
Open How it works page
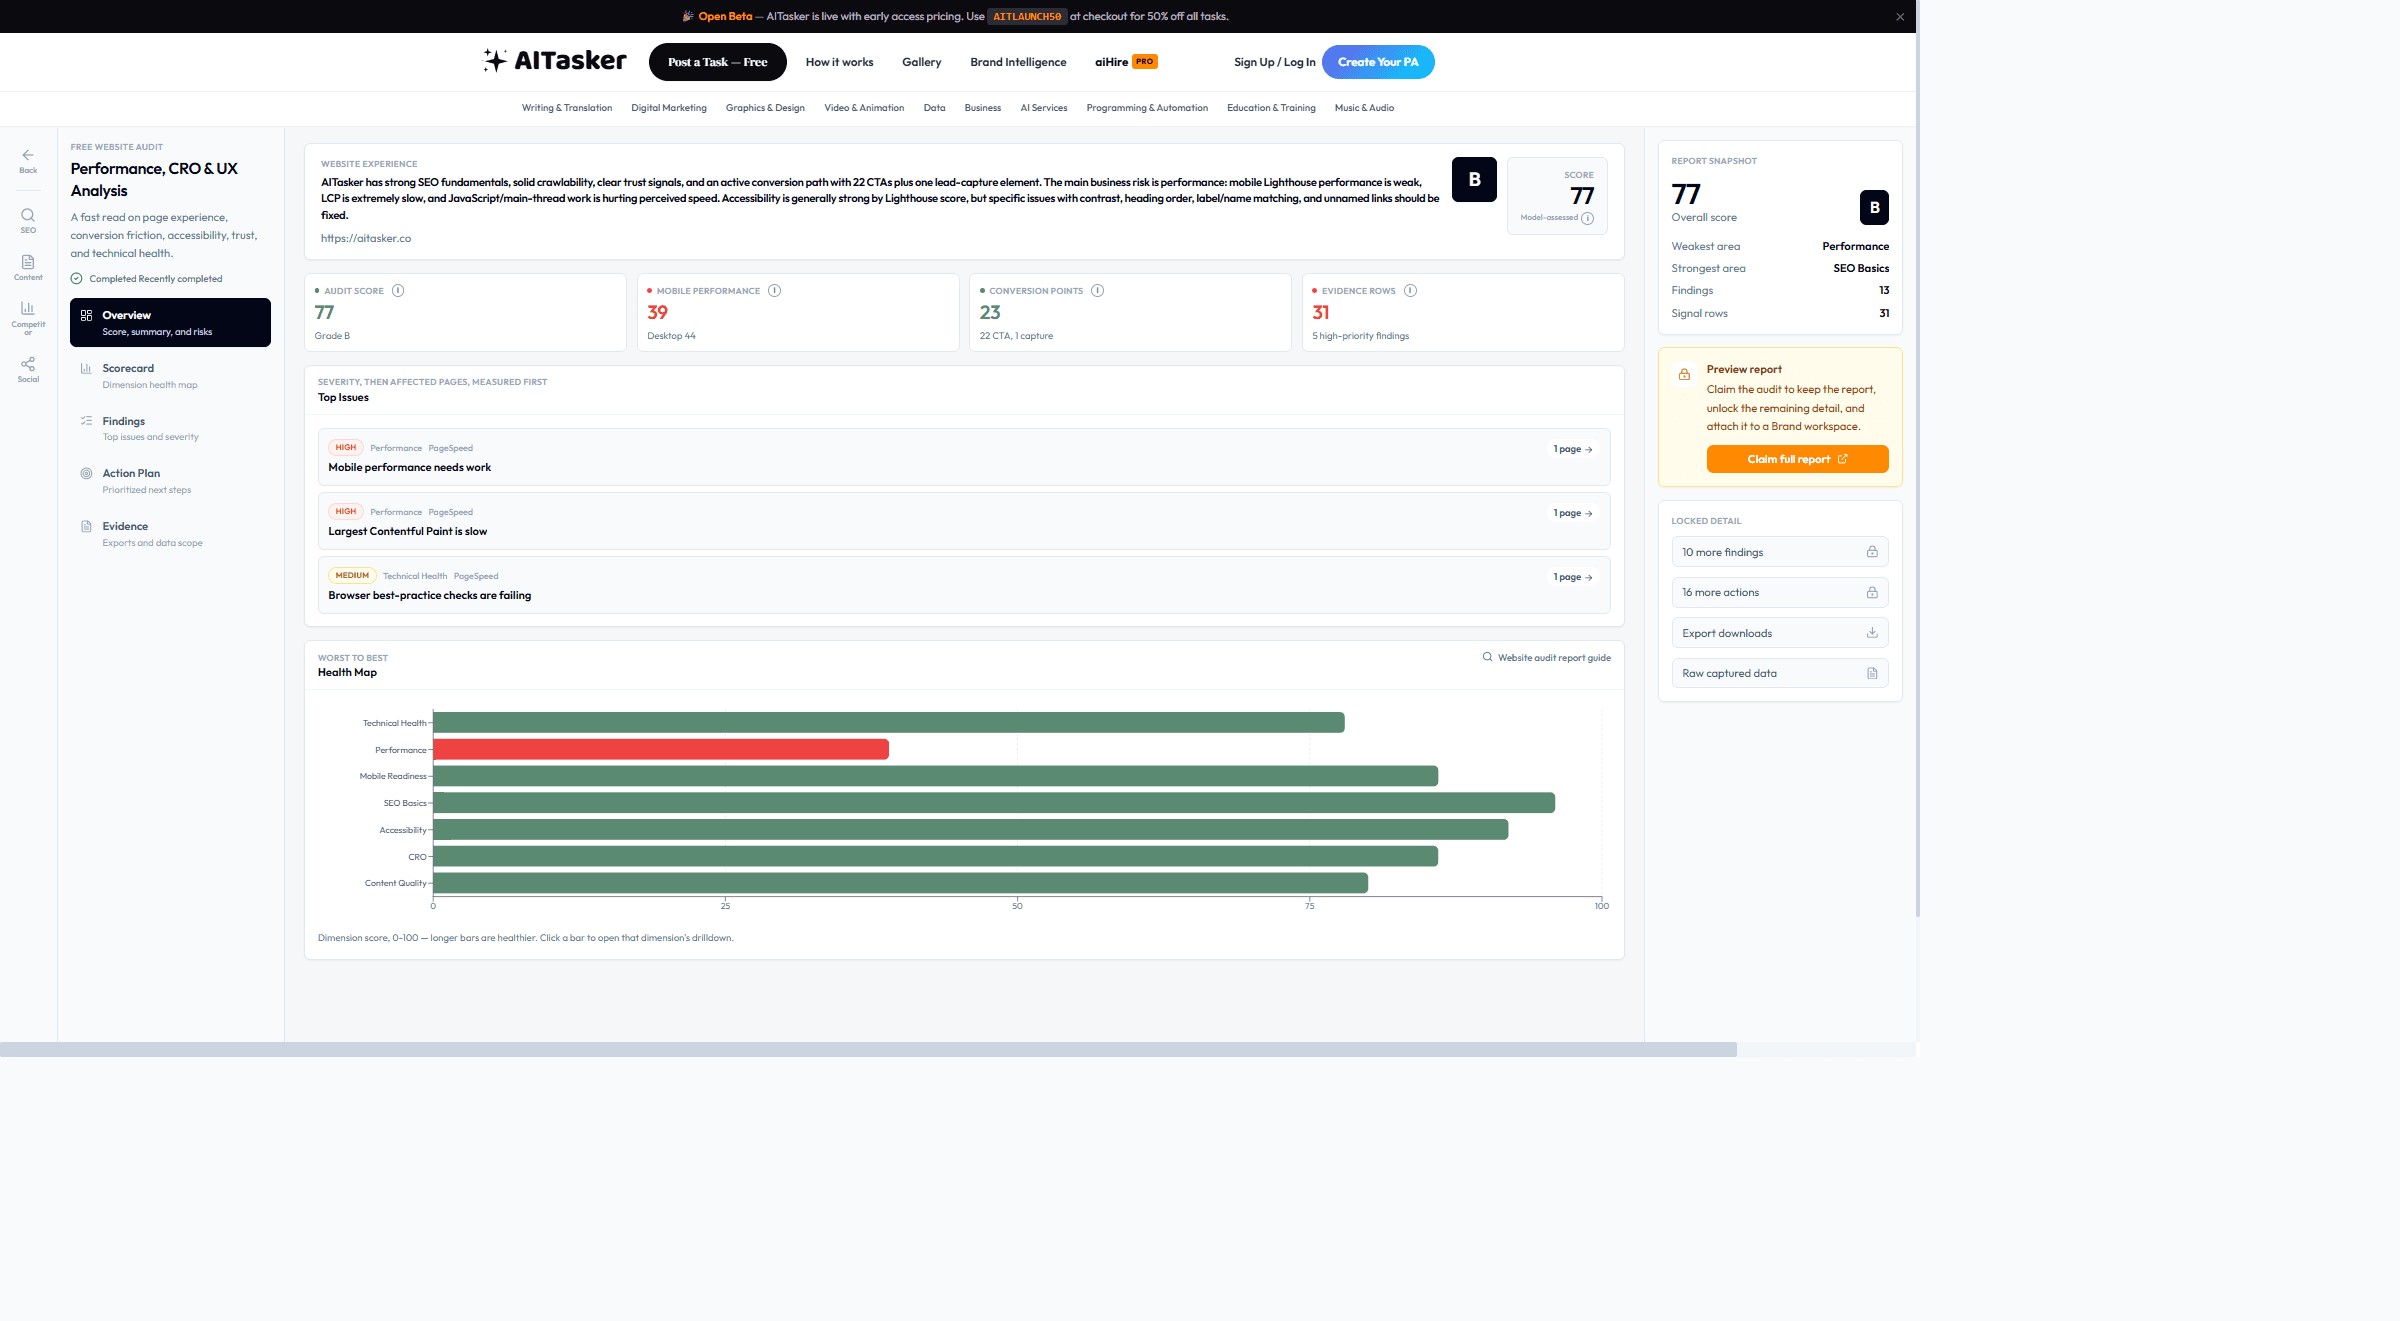tap(839, 62)
